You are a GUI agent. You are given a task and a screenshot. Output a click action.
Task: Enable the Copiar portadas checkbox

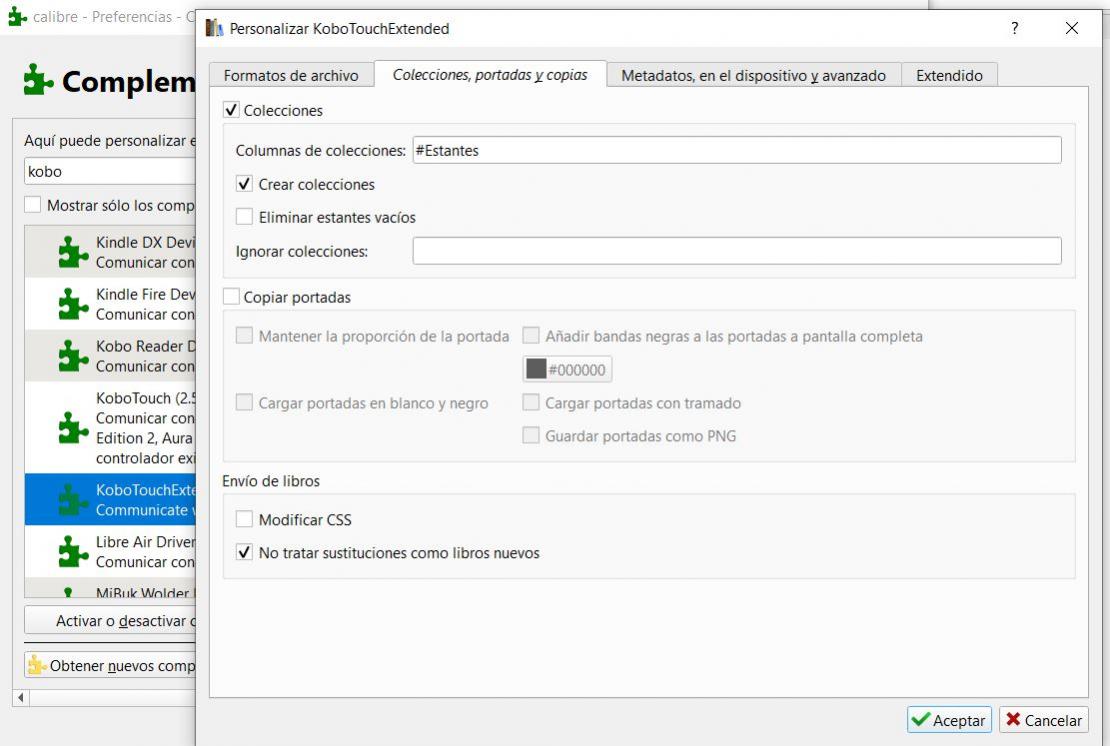click(x=232, y=297)
